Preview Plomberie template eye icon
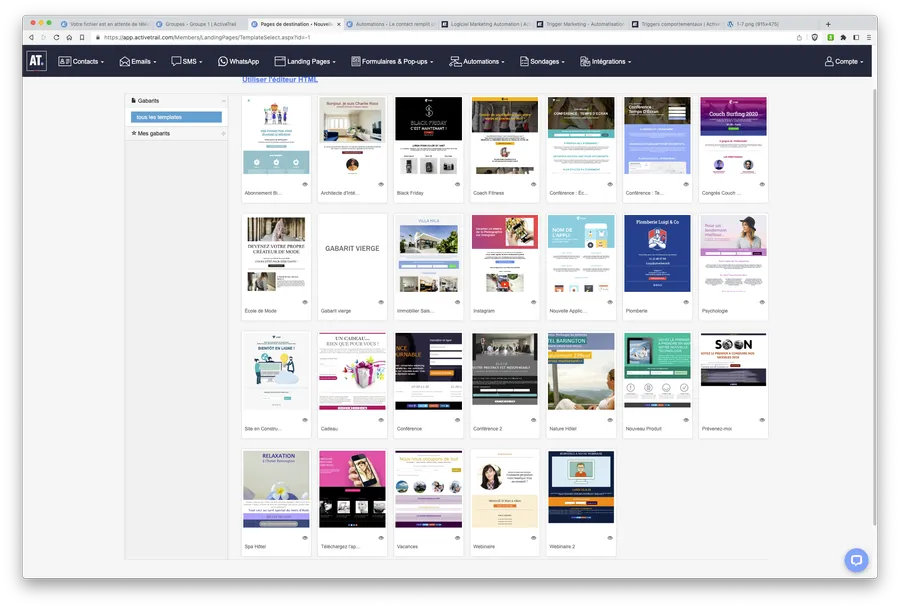Image resolution: width=900 pixels, height=608 pixels. pyautogui.click(x=686, y=302)
